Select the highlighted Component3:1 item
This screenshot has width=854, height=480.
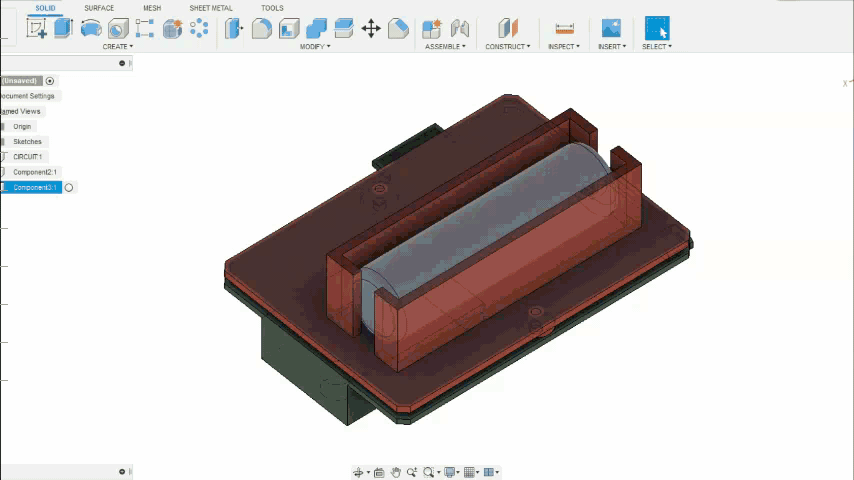click(35, 187)
